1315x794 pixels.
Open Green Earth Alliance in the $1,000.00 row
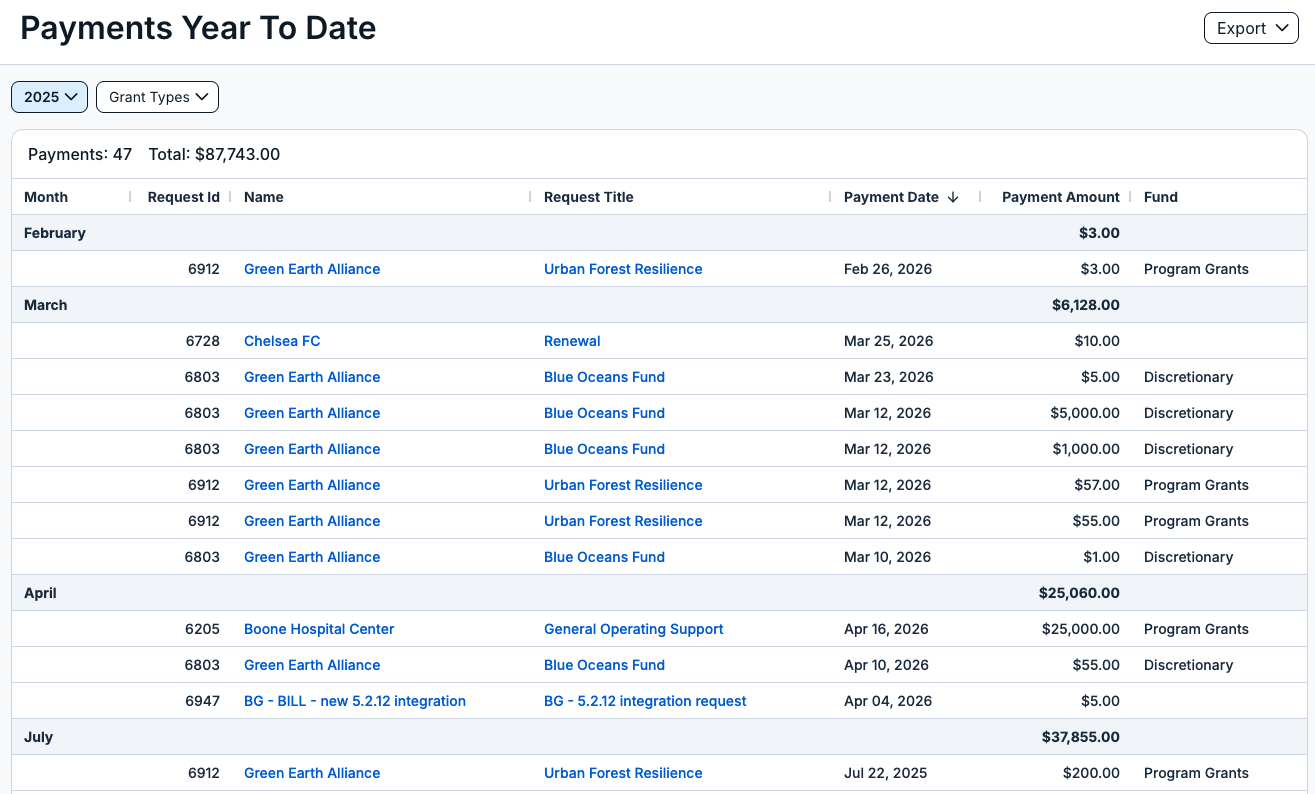coord(312,449)
